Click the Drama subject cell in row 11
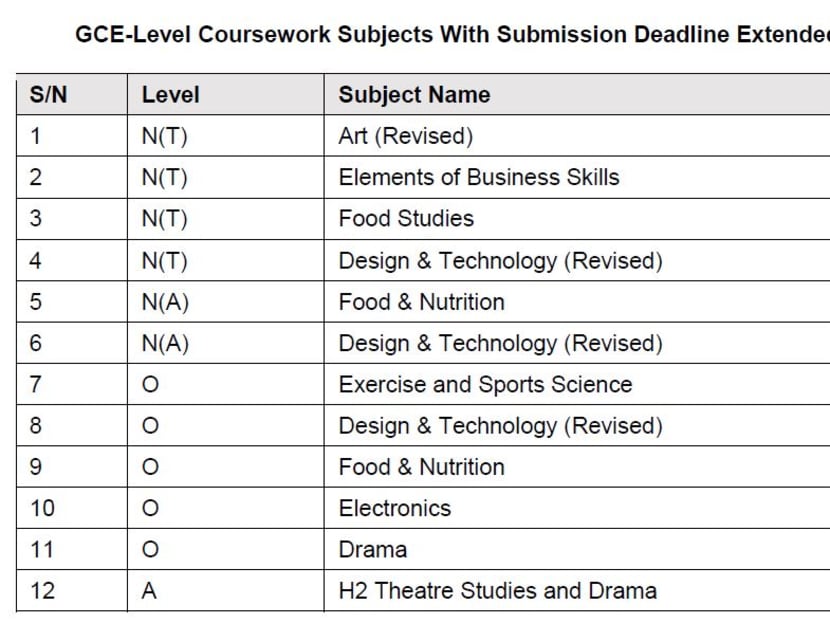830x622 pixels. [x=373, y=549]
